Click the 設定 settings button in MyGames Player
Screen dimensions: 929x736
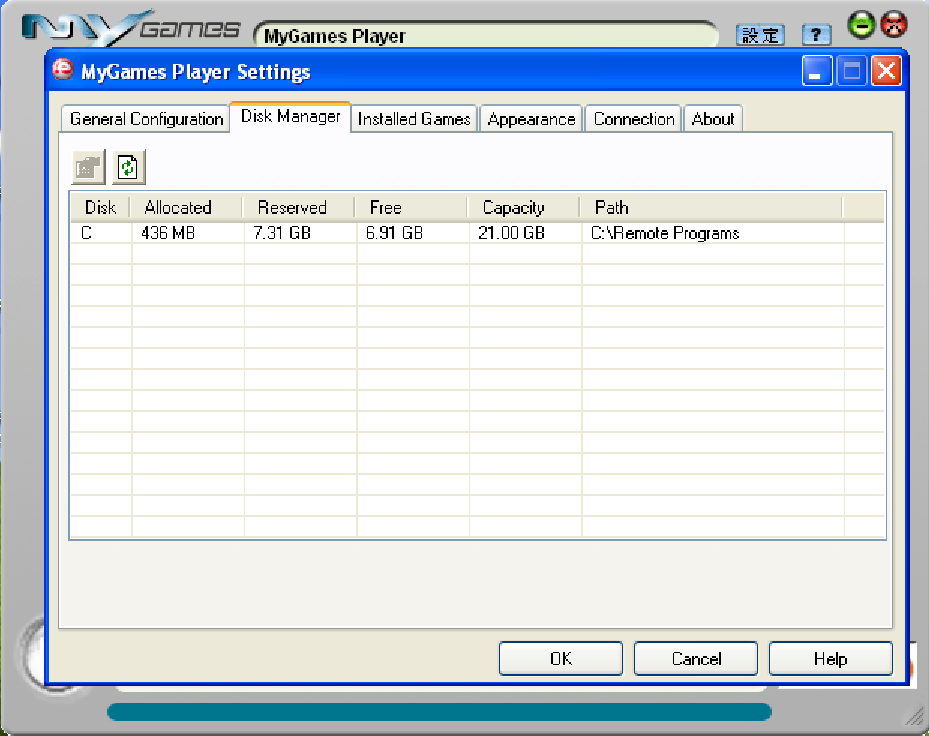coord(760,35)
